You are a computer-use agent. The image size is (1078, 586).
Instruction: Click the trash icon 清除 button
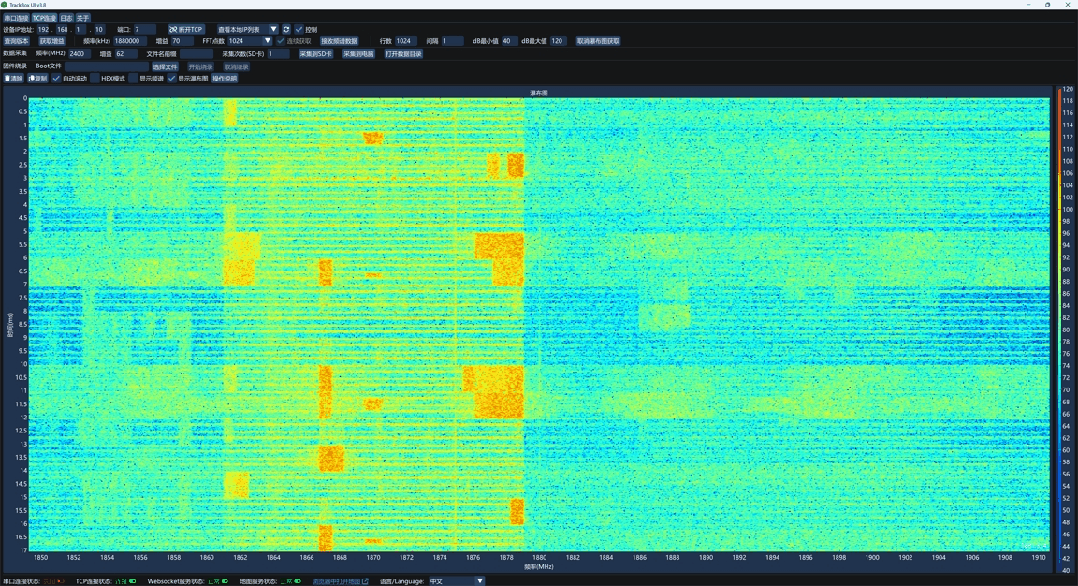[14, 78]
